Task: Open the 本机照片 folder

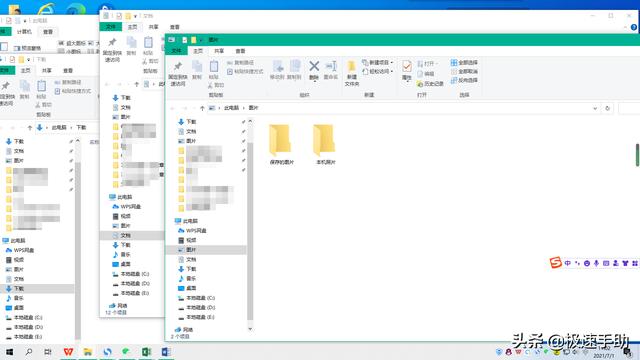Action: [x=325, y=145]
